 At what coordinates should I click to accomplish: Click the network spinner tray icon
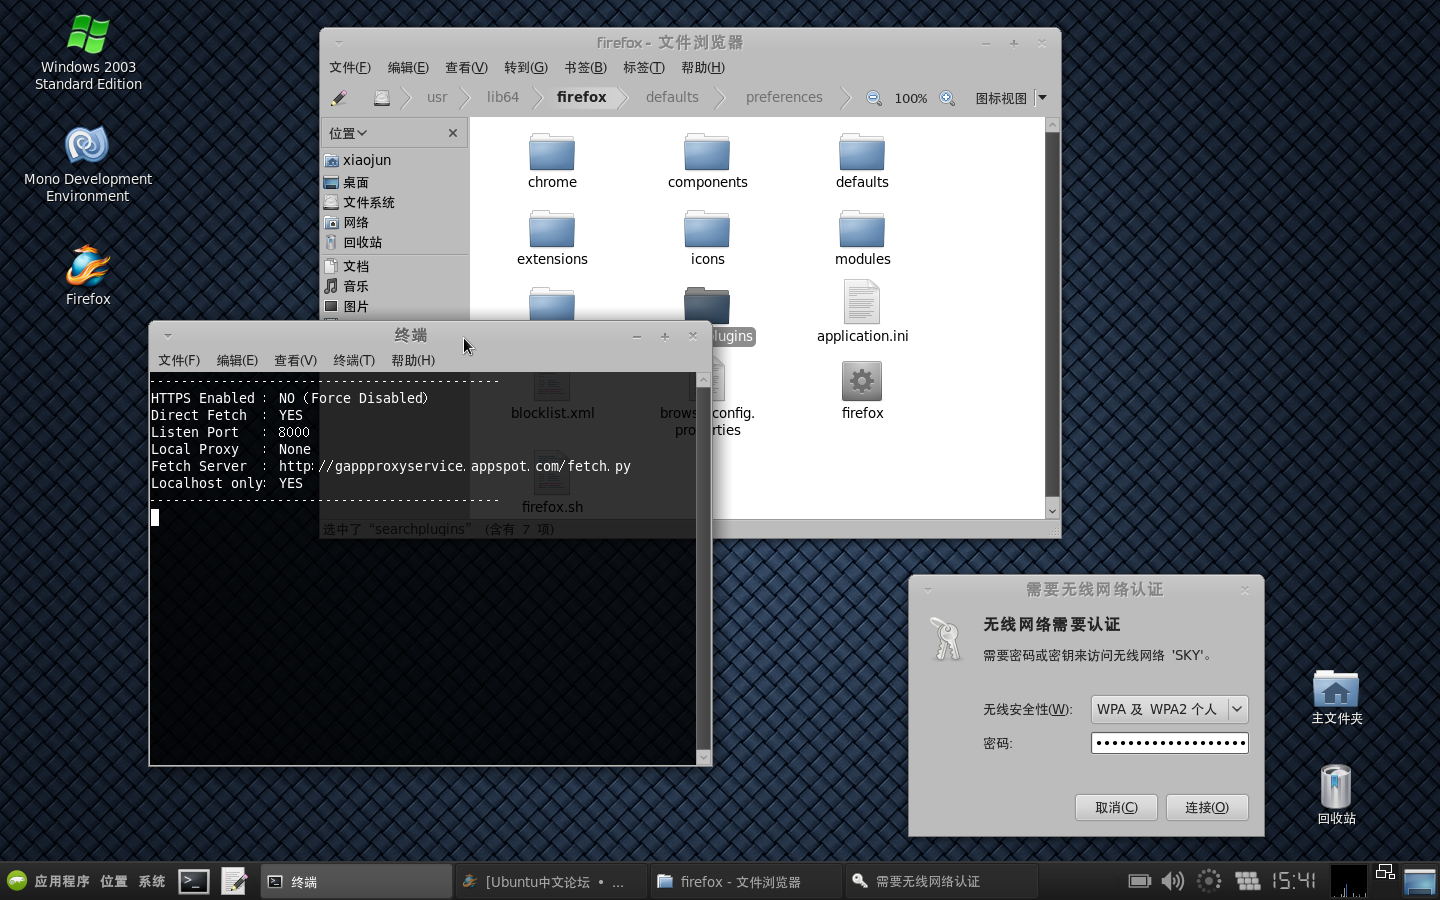[x=1209, y=881]
